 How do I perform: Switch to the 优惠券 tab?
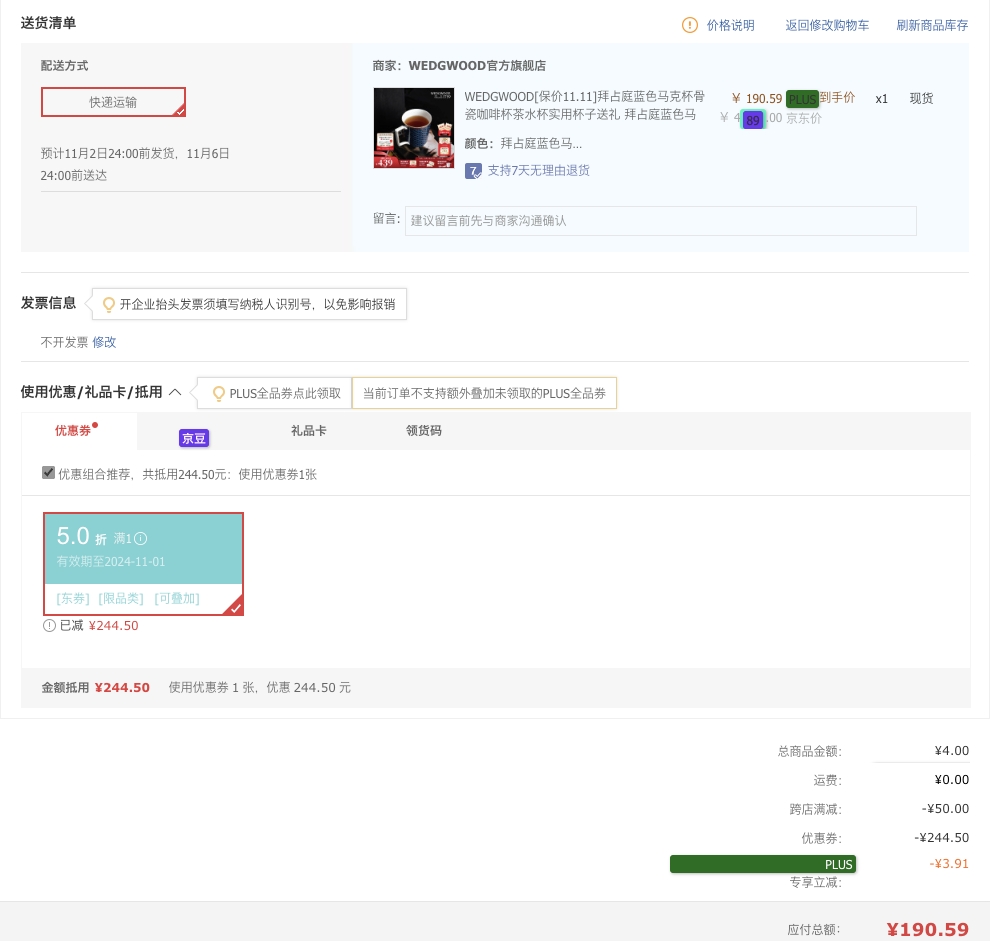[x=79, y=431]
